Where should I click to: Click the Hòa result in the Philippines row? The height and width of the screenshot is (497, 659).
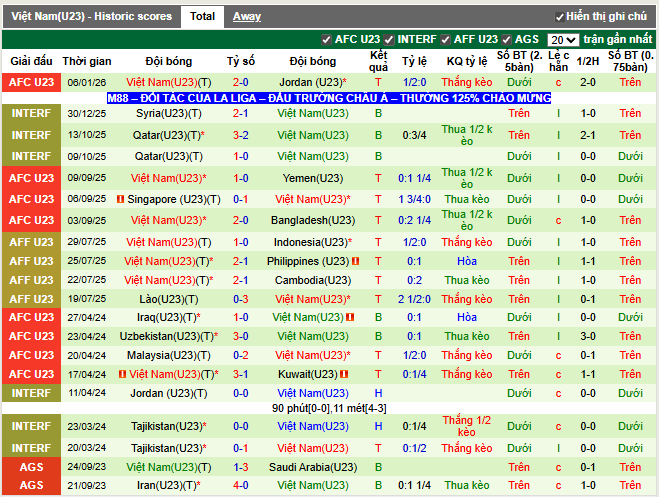[x=467, y=261]
